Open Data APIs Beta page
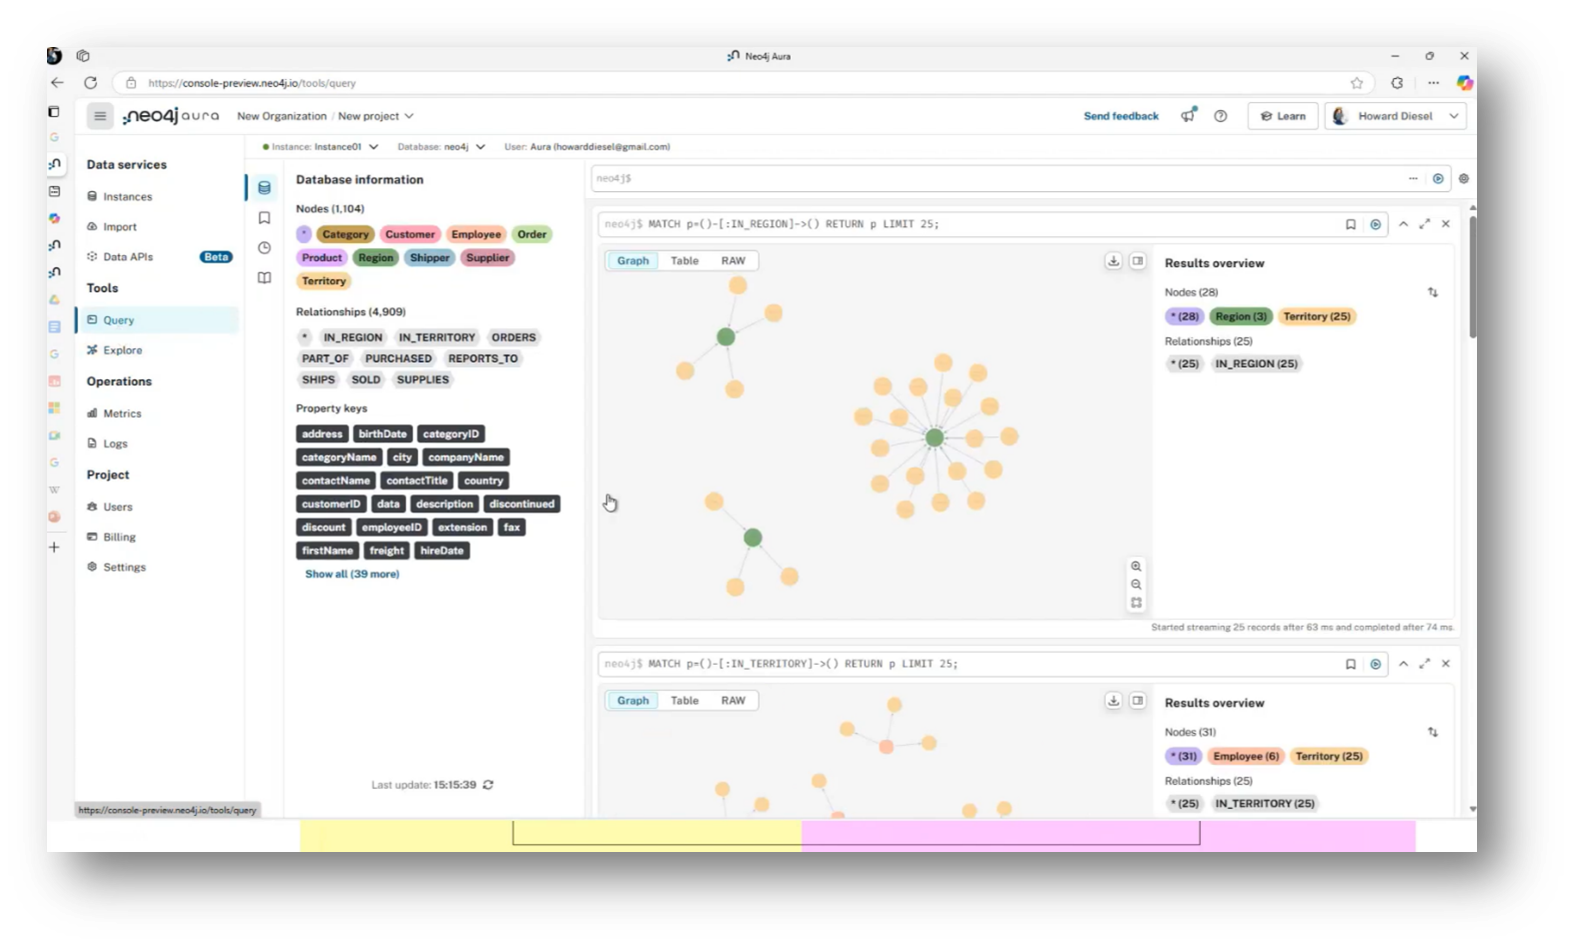Screen dimensions: 1572x947 click(158, 257)
